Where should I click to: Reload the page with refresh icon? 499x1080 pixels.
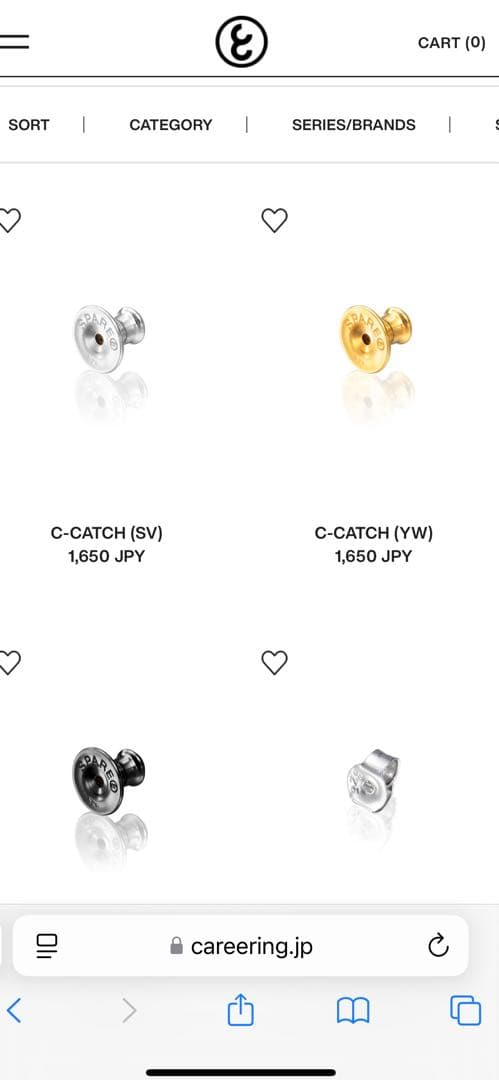coord(438,946)
